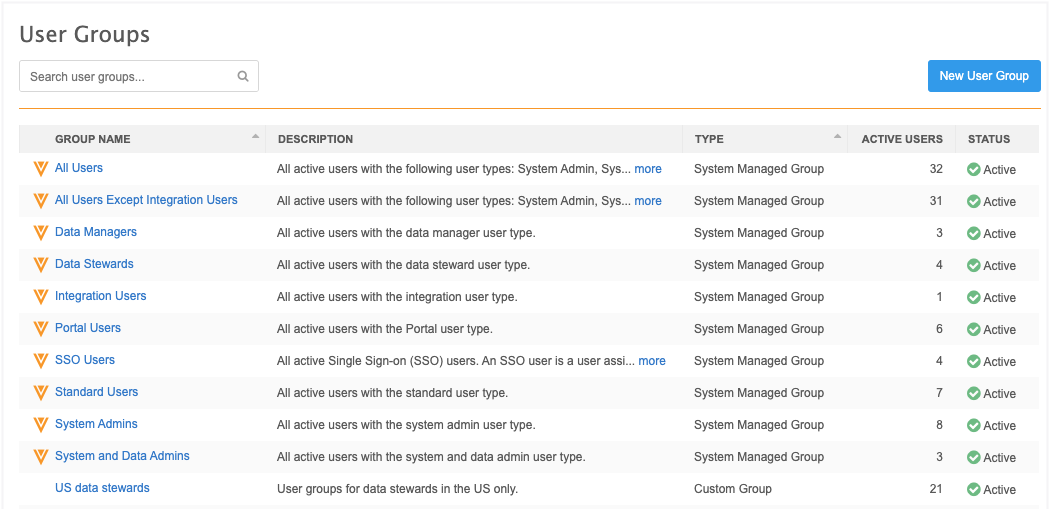Open the Data Stewards group link
Screen dimensions: 1051x509
94,264
